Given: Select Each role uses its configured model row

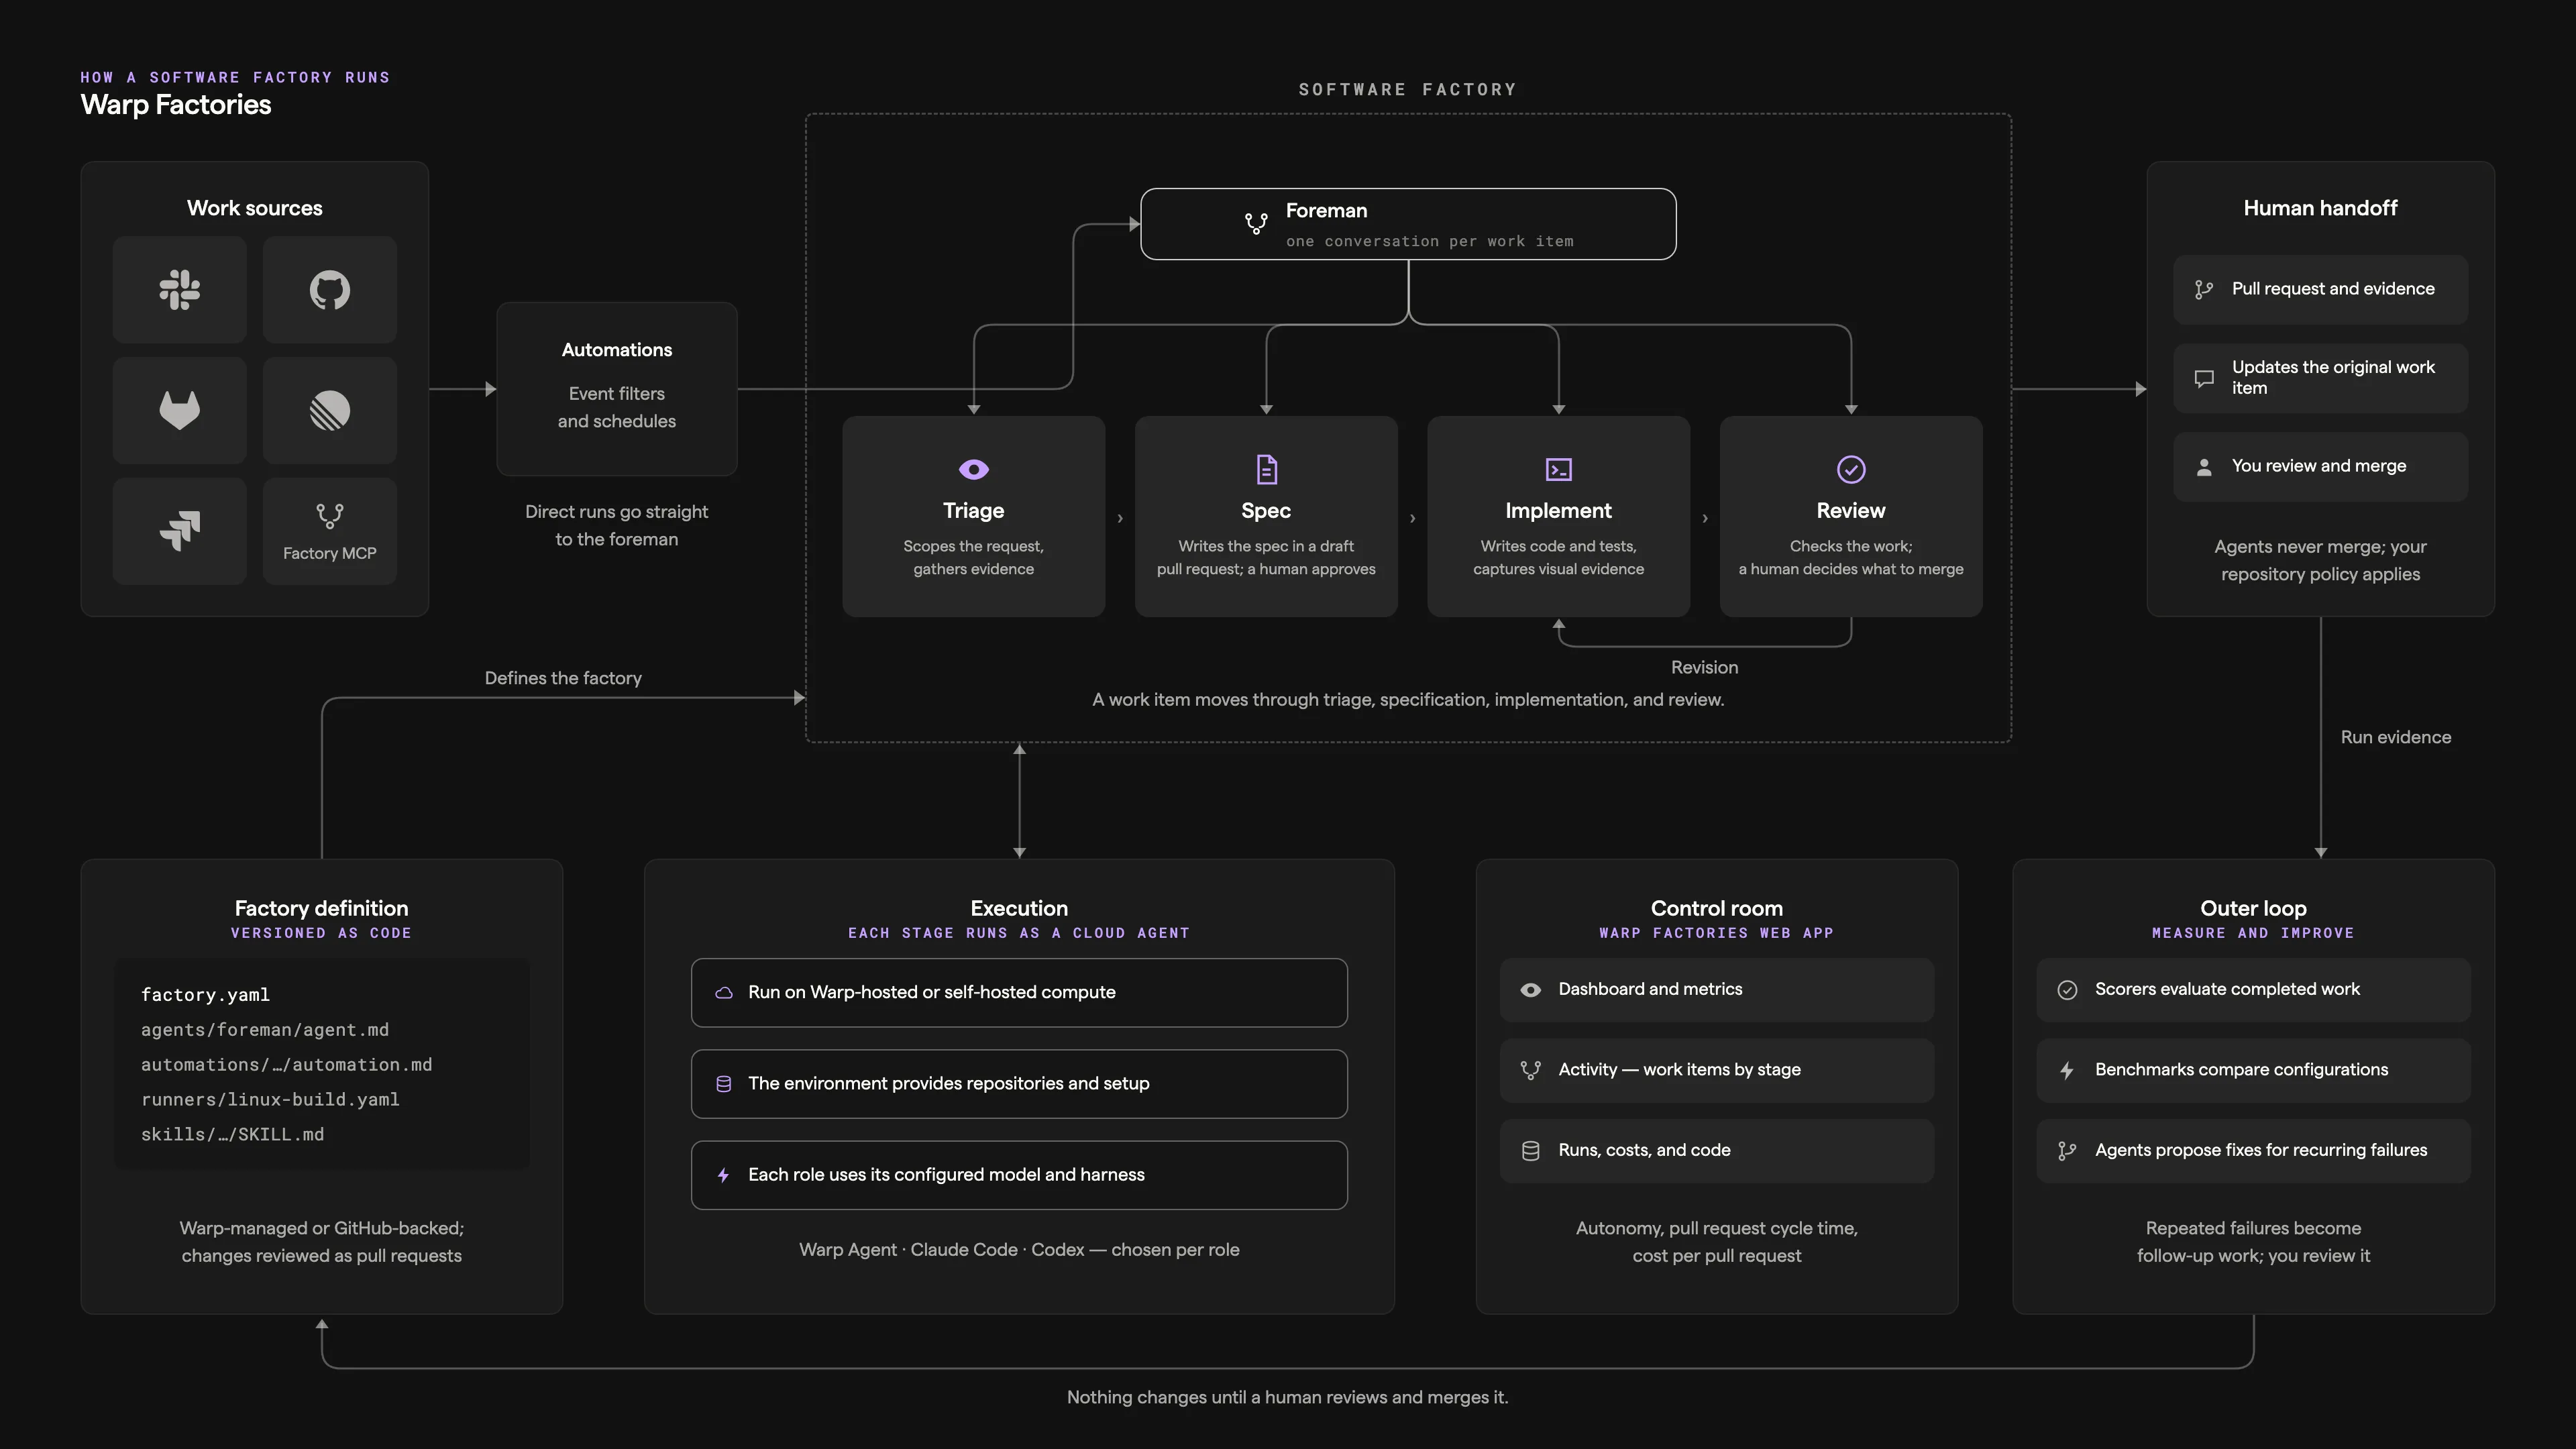Looking at the screenshot, I should [1019, 1175].
